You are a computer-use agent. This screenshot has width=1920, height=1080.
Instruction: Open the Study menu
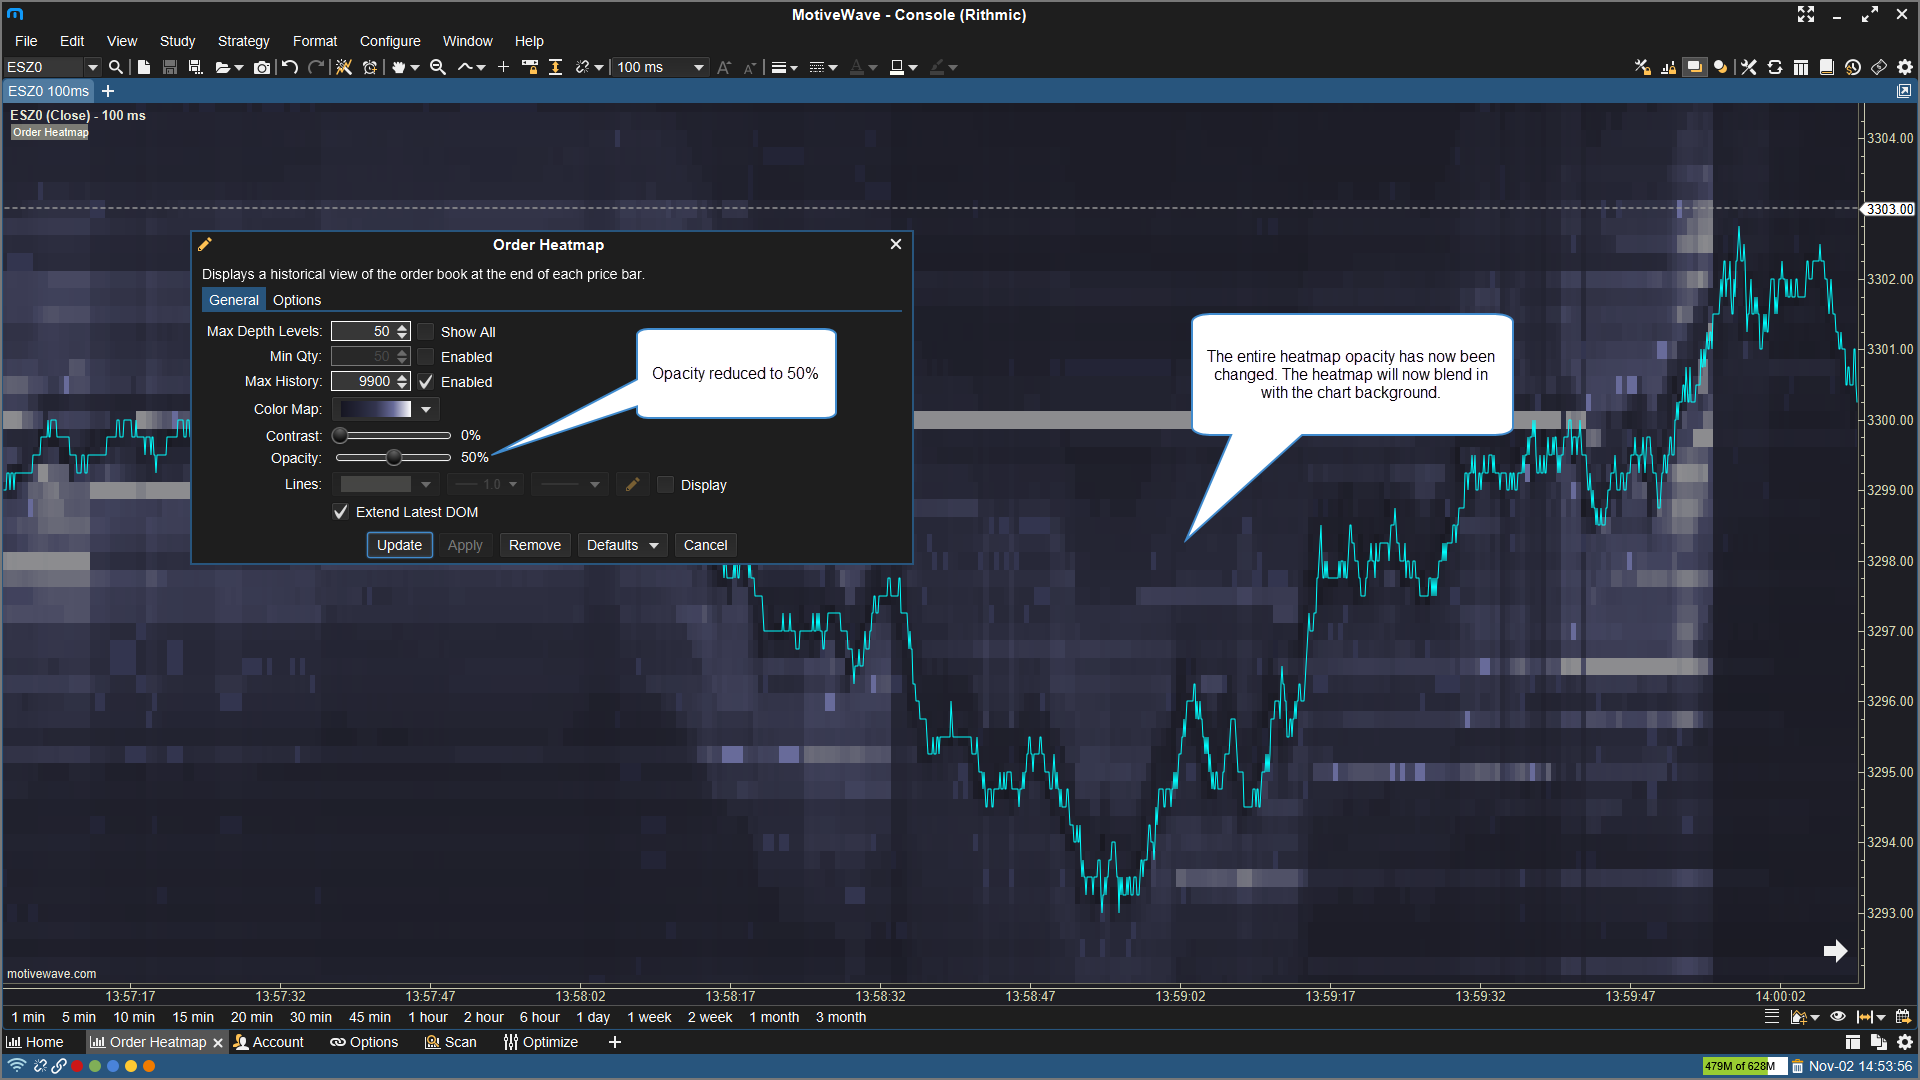177,41
